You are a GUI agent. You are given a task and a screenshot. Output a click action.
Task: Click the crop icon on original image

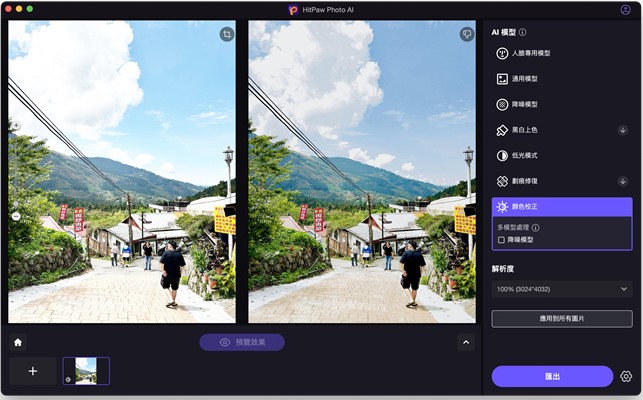pos(227,34)
